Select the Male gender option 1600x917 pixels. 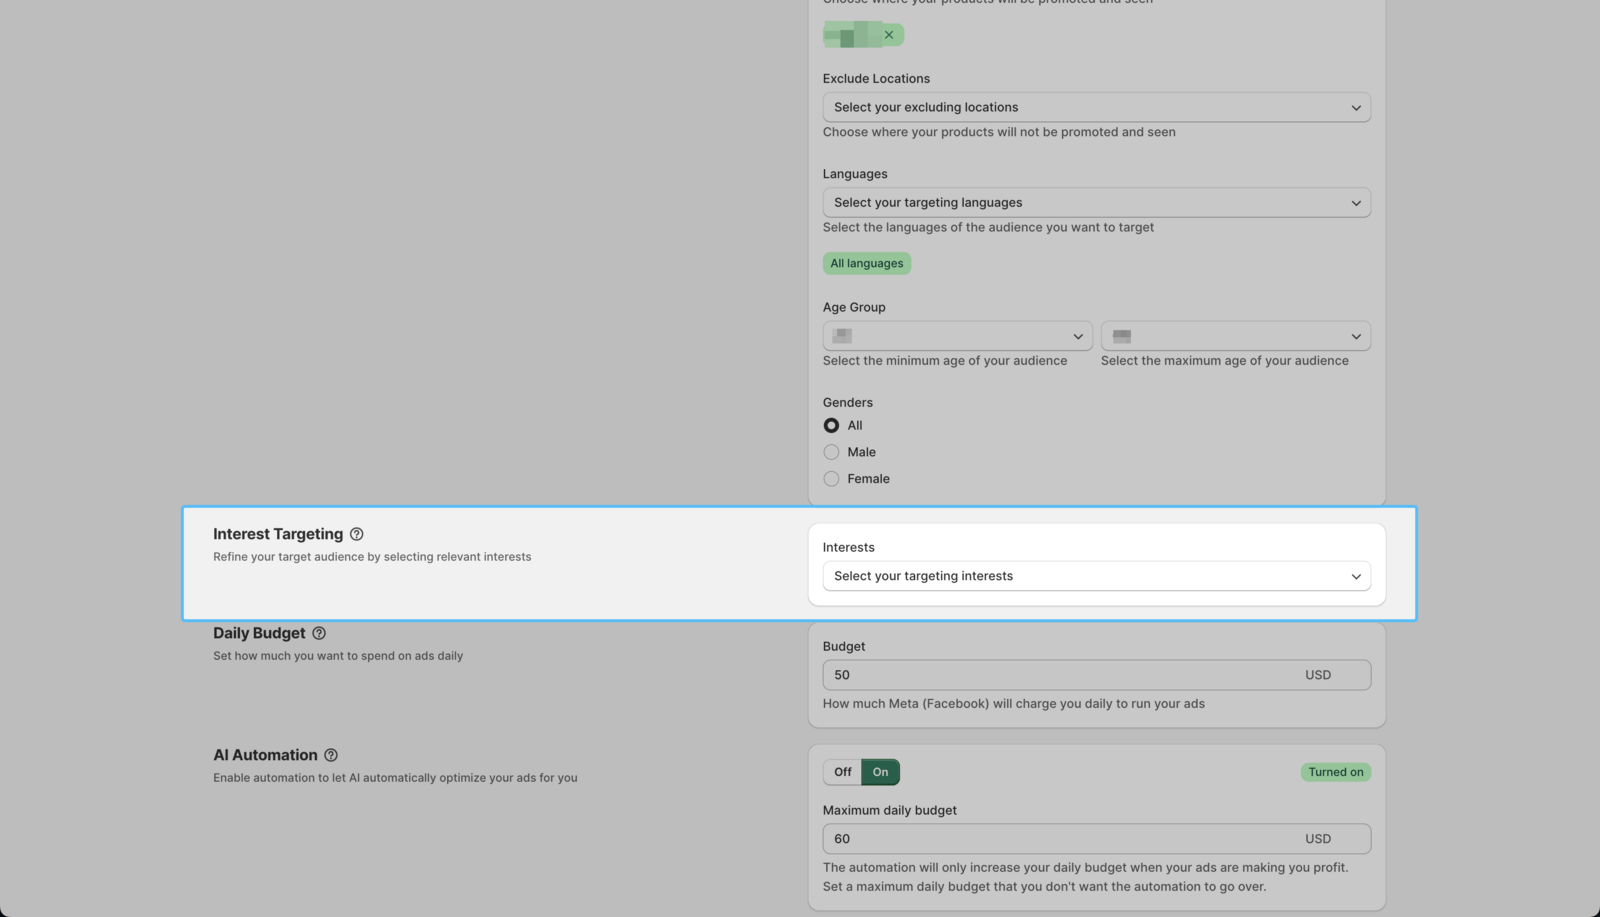tap(831, 452)
